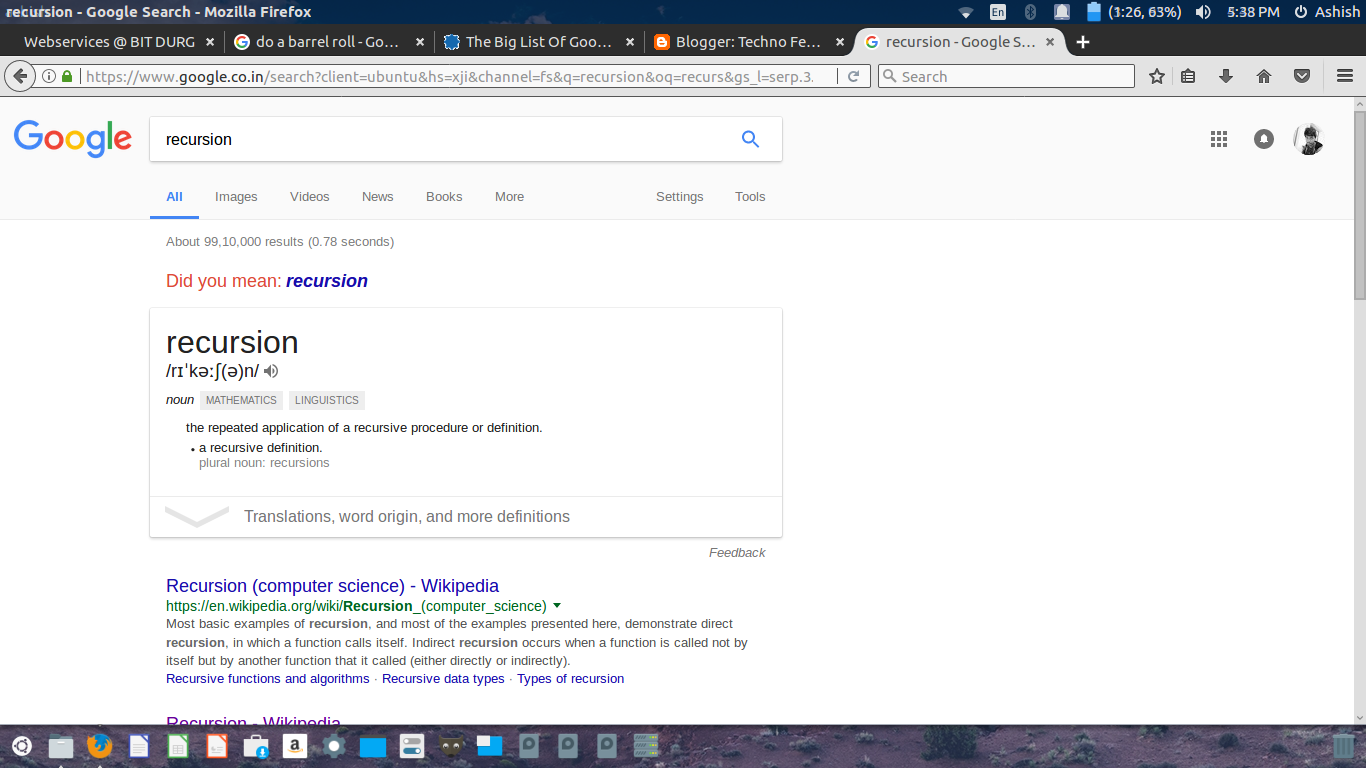Switch to The Big List Of Goo... tab
The height and width of the screenshot is (768, 1366).
click(x=539, y=42)
